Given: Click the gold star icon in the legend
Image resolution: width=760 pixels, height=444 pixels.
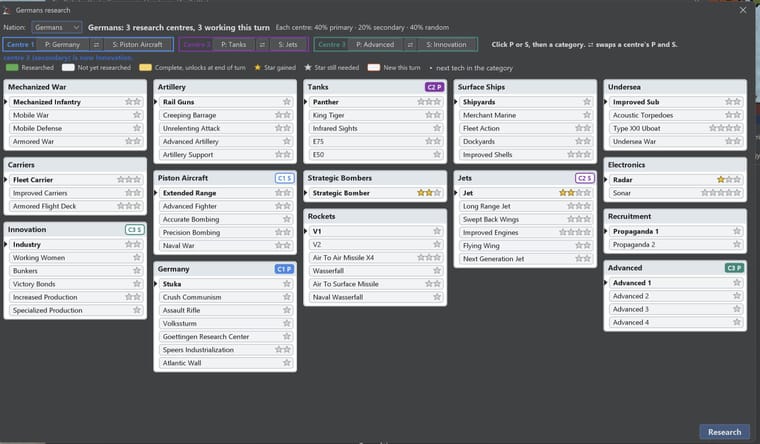Looking at the screenshot, I should [x=257, y=67].
